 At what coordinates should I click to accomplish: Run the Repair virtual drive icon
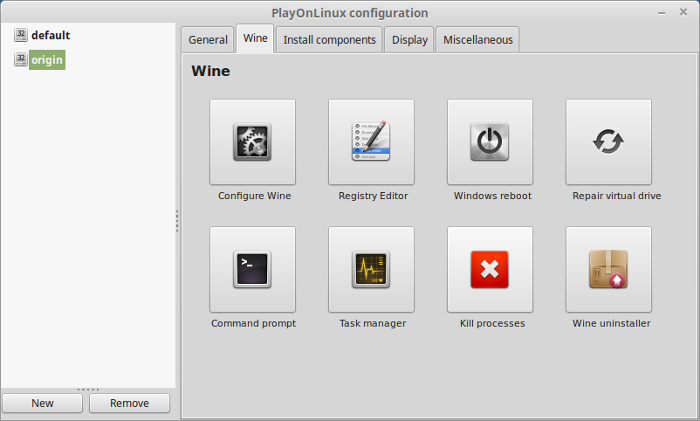coord(608,142)
